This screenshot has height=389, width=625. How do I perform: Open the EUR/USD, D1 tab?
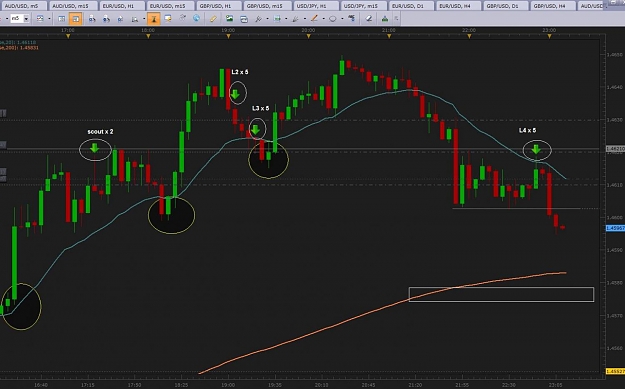(412, 6)
